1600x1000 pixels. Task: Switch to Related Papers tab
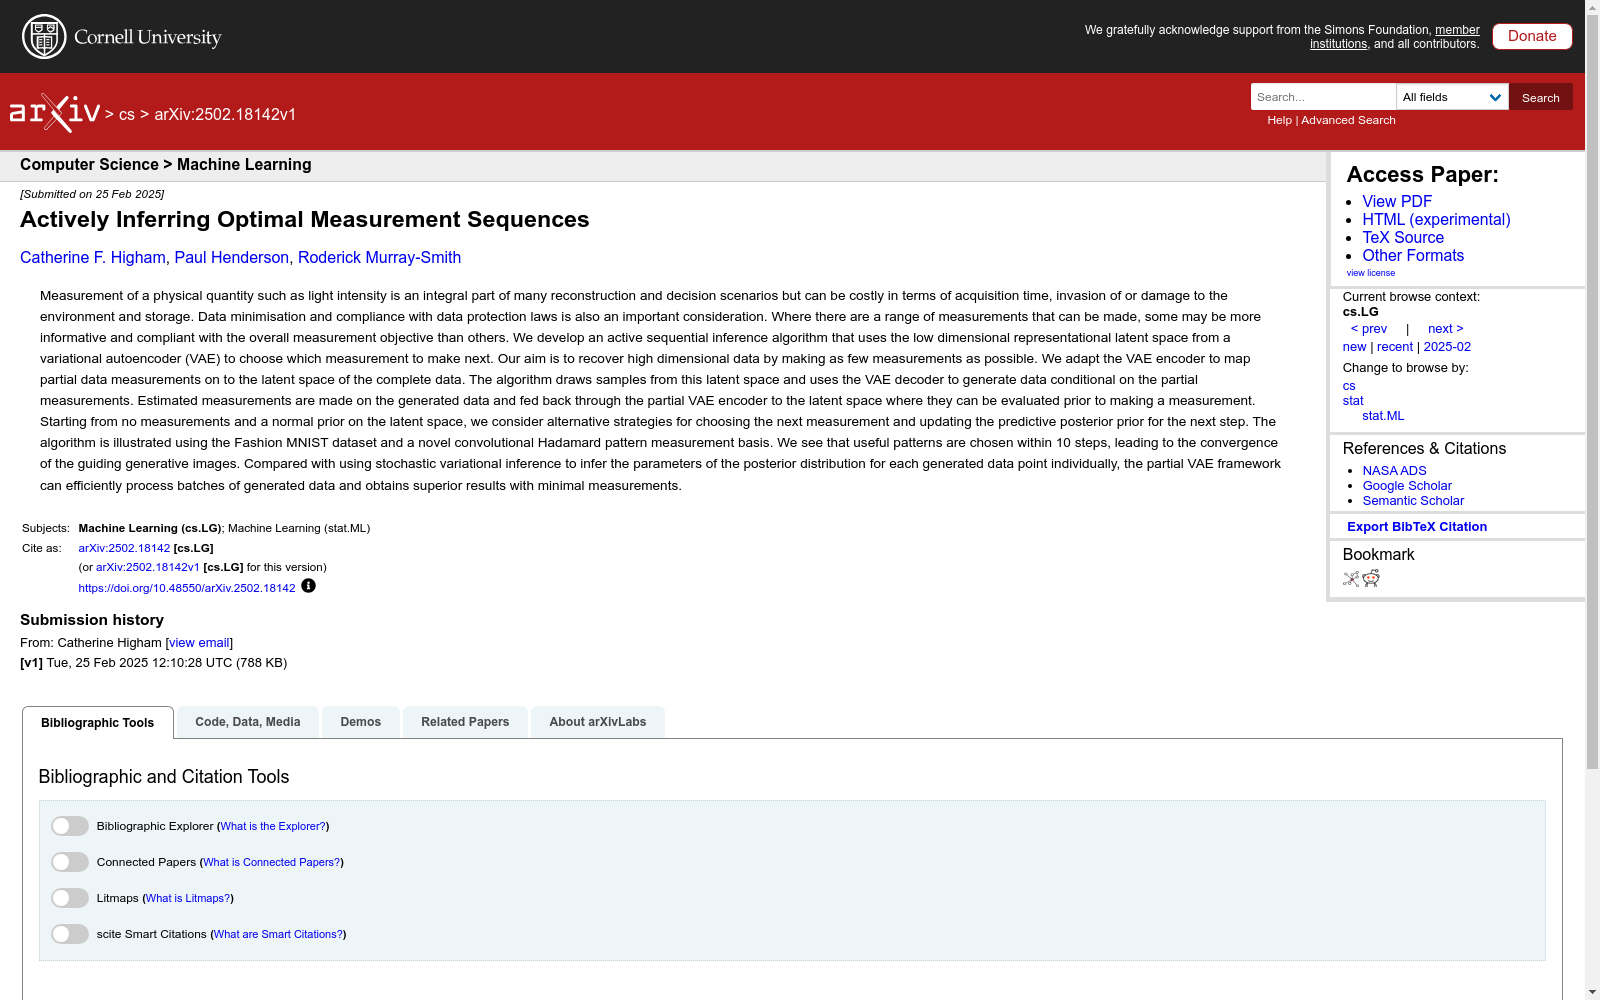(465, 722)
